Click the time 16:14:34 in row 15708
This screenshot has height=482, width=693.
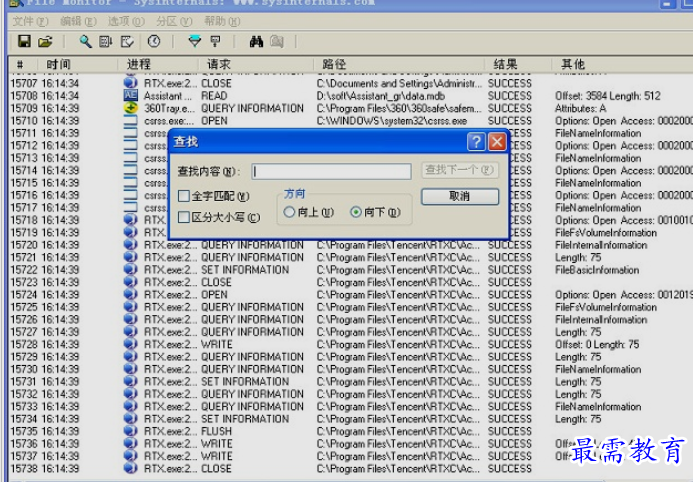click(60, 96)
